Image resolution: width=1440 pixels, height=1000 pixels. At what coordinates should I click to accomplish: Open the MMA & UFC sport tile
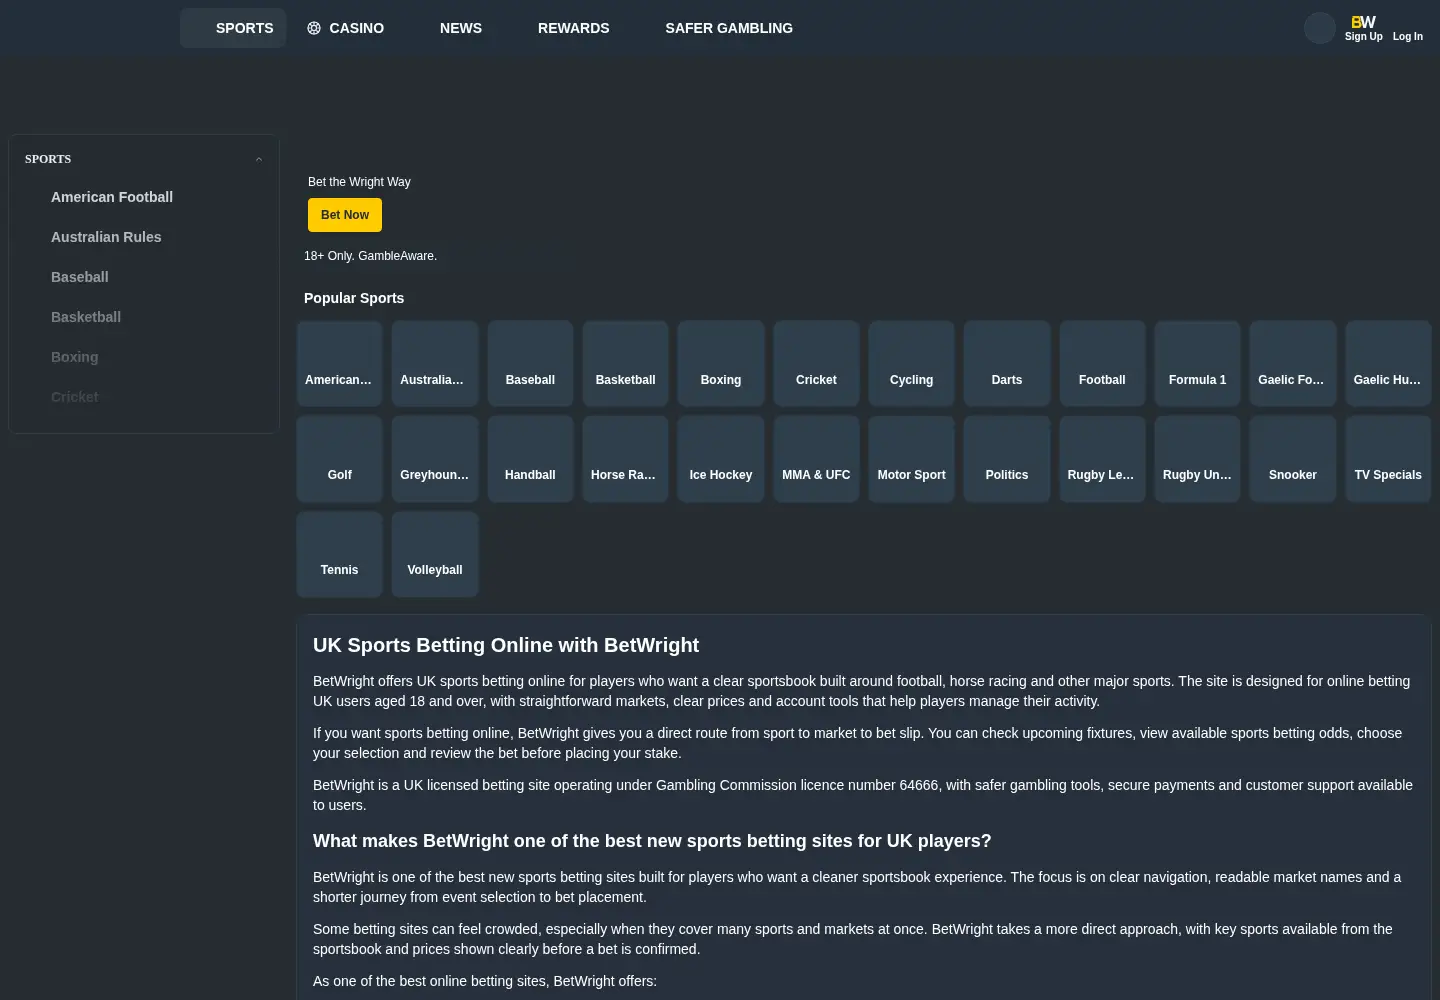point(816,458)
